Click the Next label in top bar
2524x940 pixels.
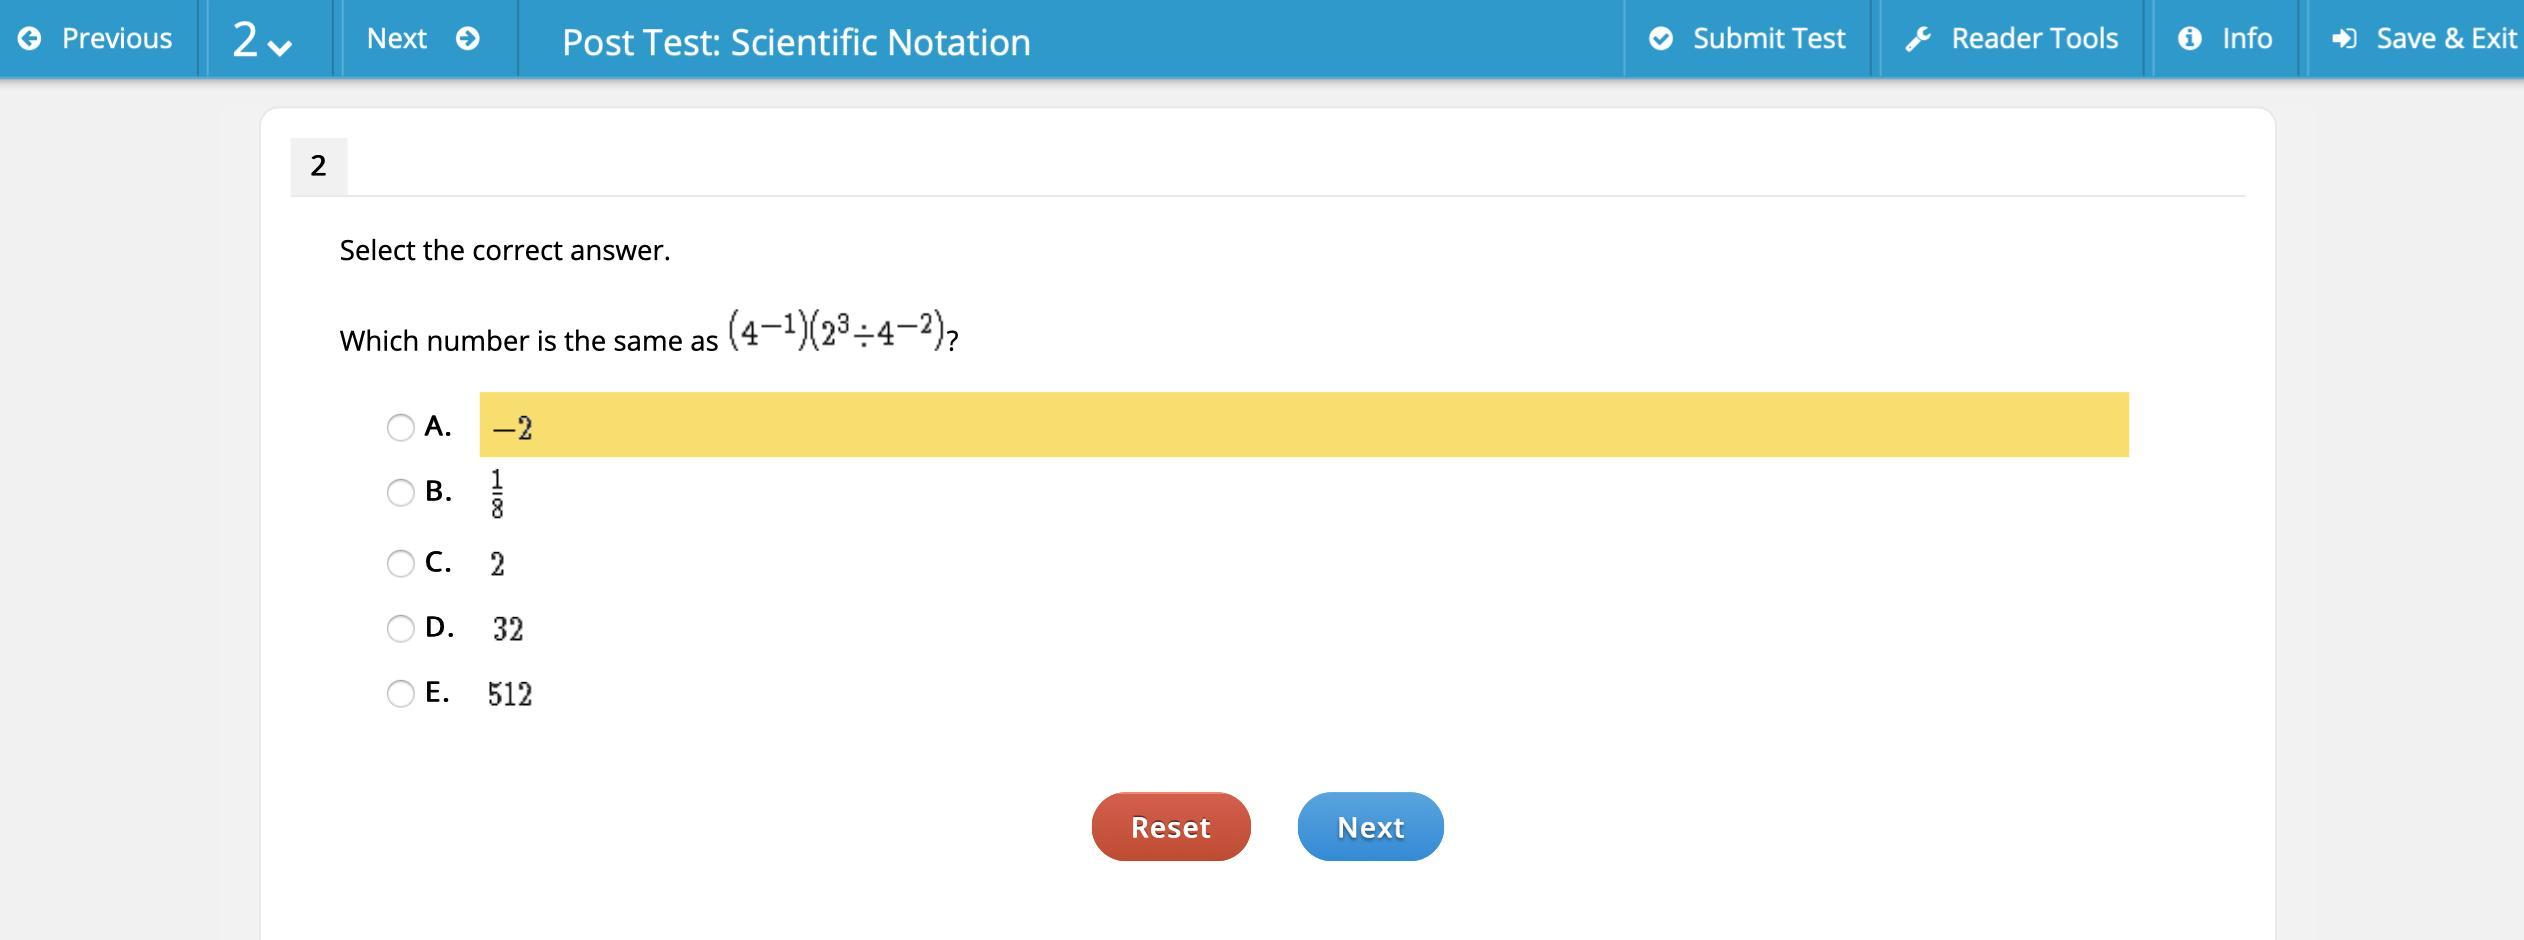coord(396,39)
